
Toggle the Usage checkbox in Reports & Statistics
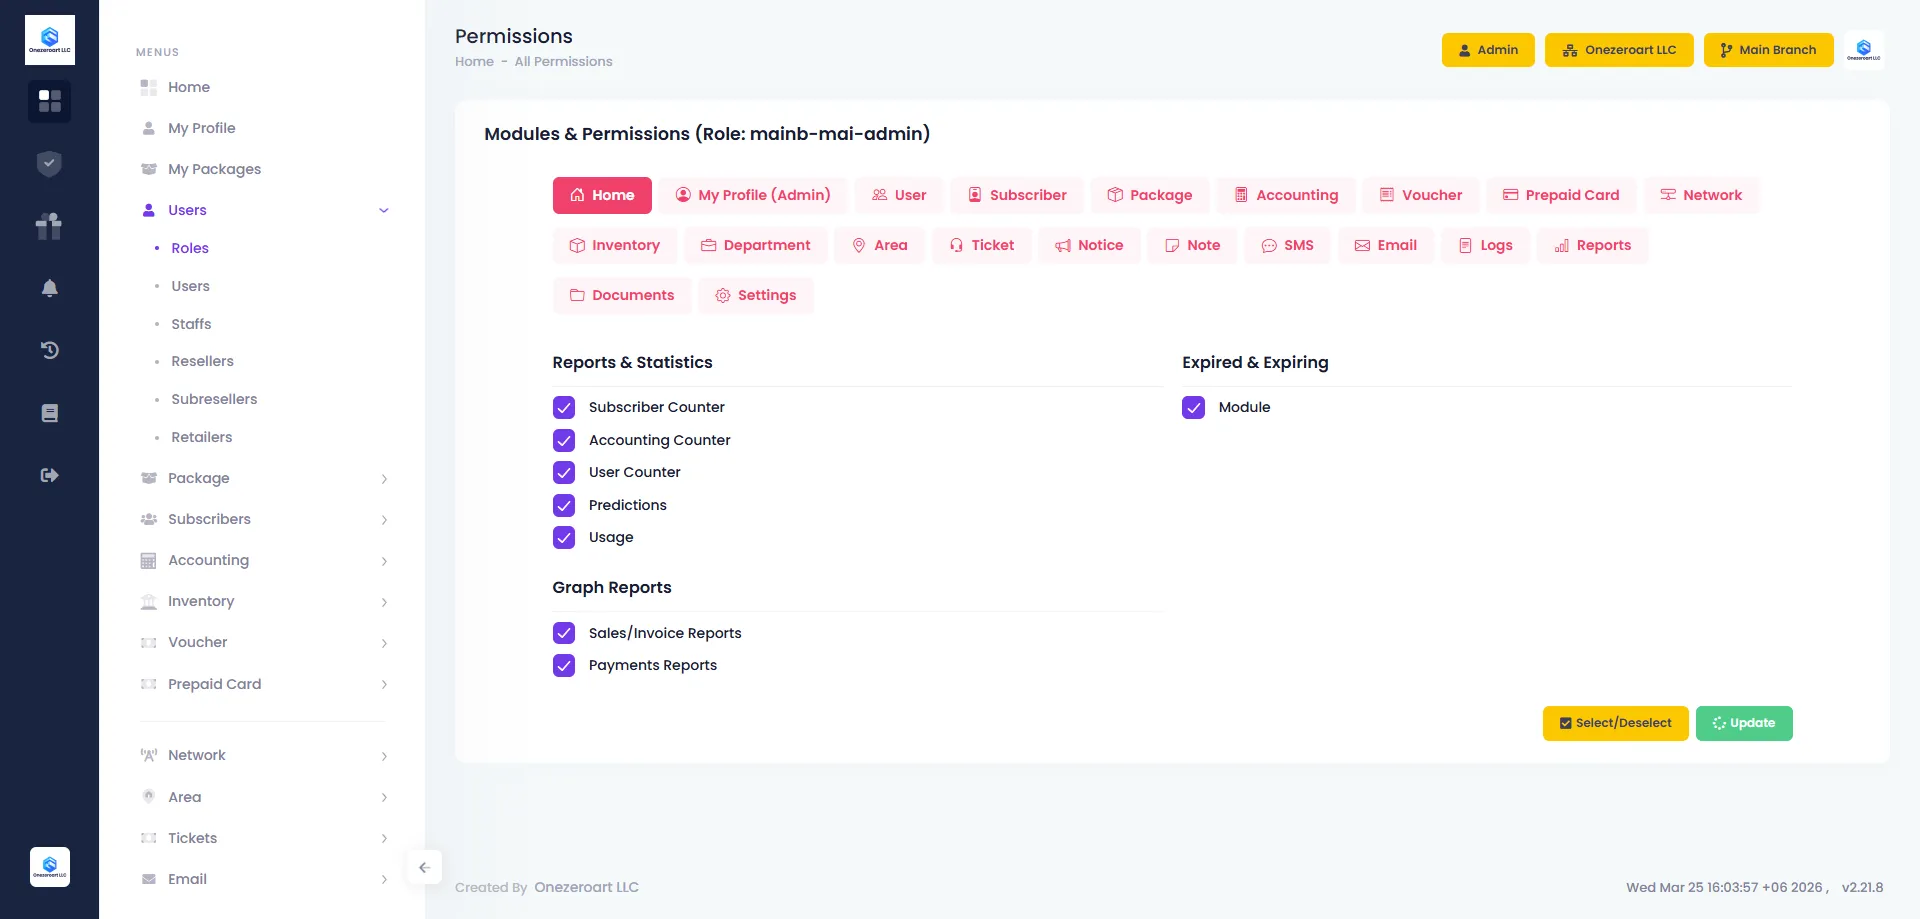click(x=564, y=537)
